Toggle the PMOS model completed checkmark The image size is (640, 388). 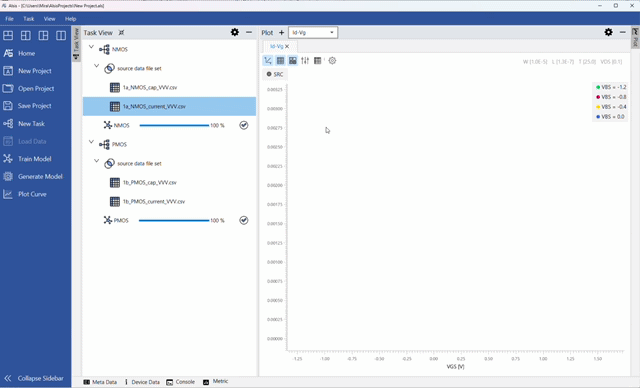pos(244,220)
